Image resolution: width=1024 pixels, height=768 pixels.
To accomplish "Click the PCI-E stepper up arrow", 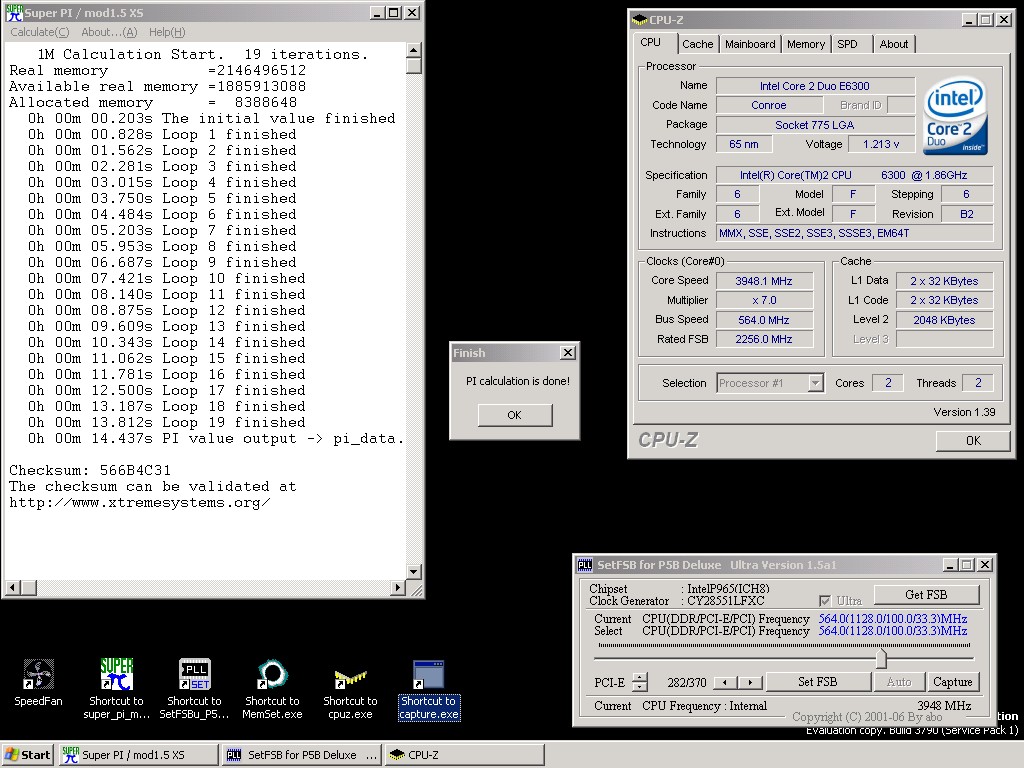I will (x=640, y=677).
